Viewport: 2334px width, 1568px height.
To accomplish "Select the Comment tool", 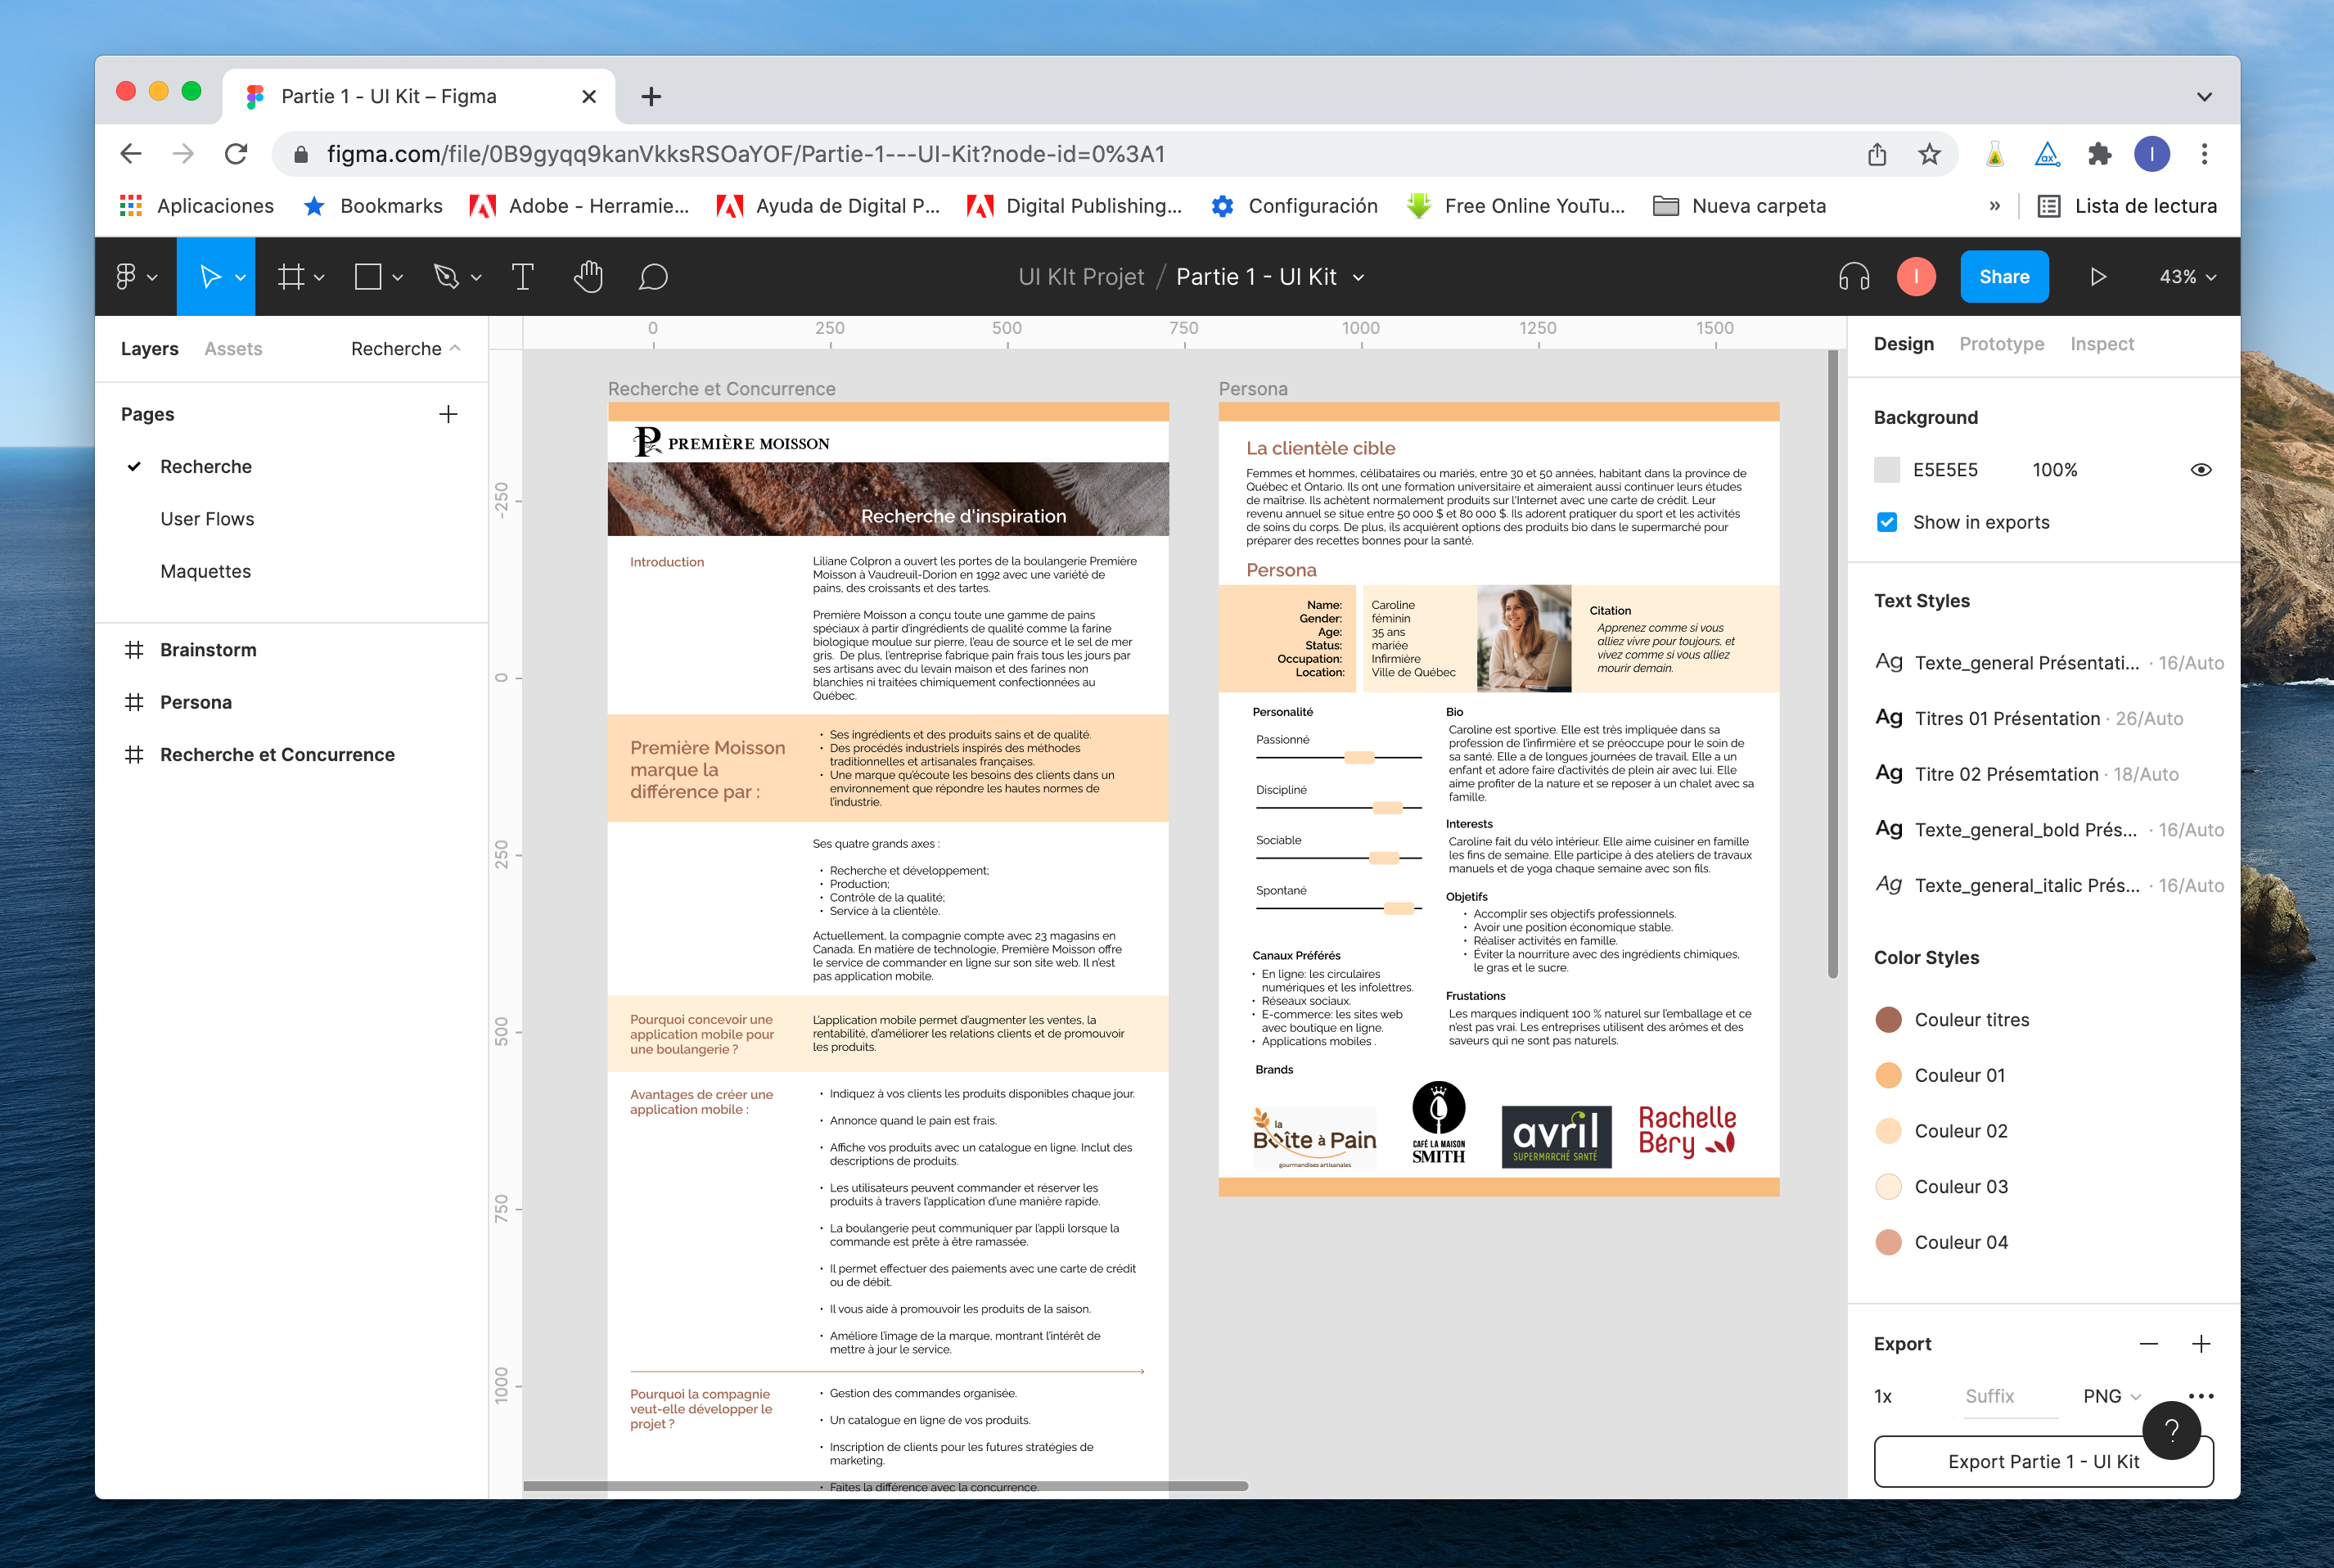I will pos(653,277).
